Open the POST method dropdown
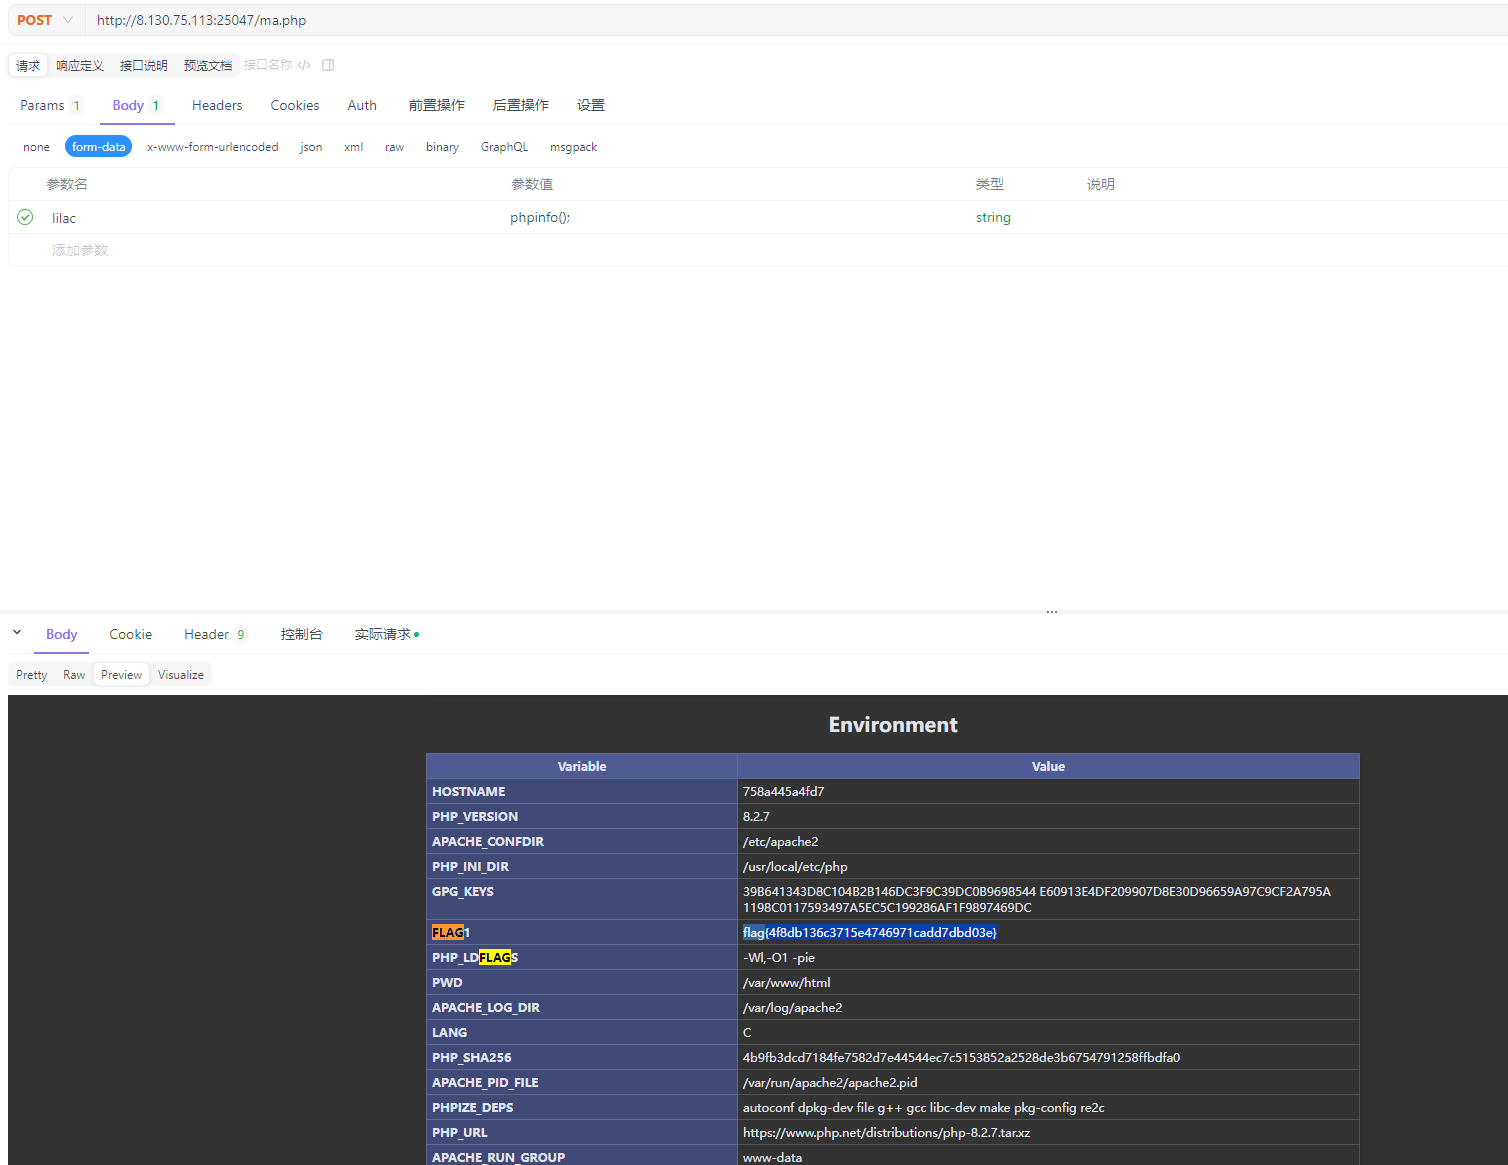The height and width of the screenshot is (1165, 1508). (44, 20)
